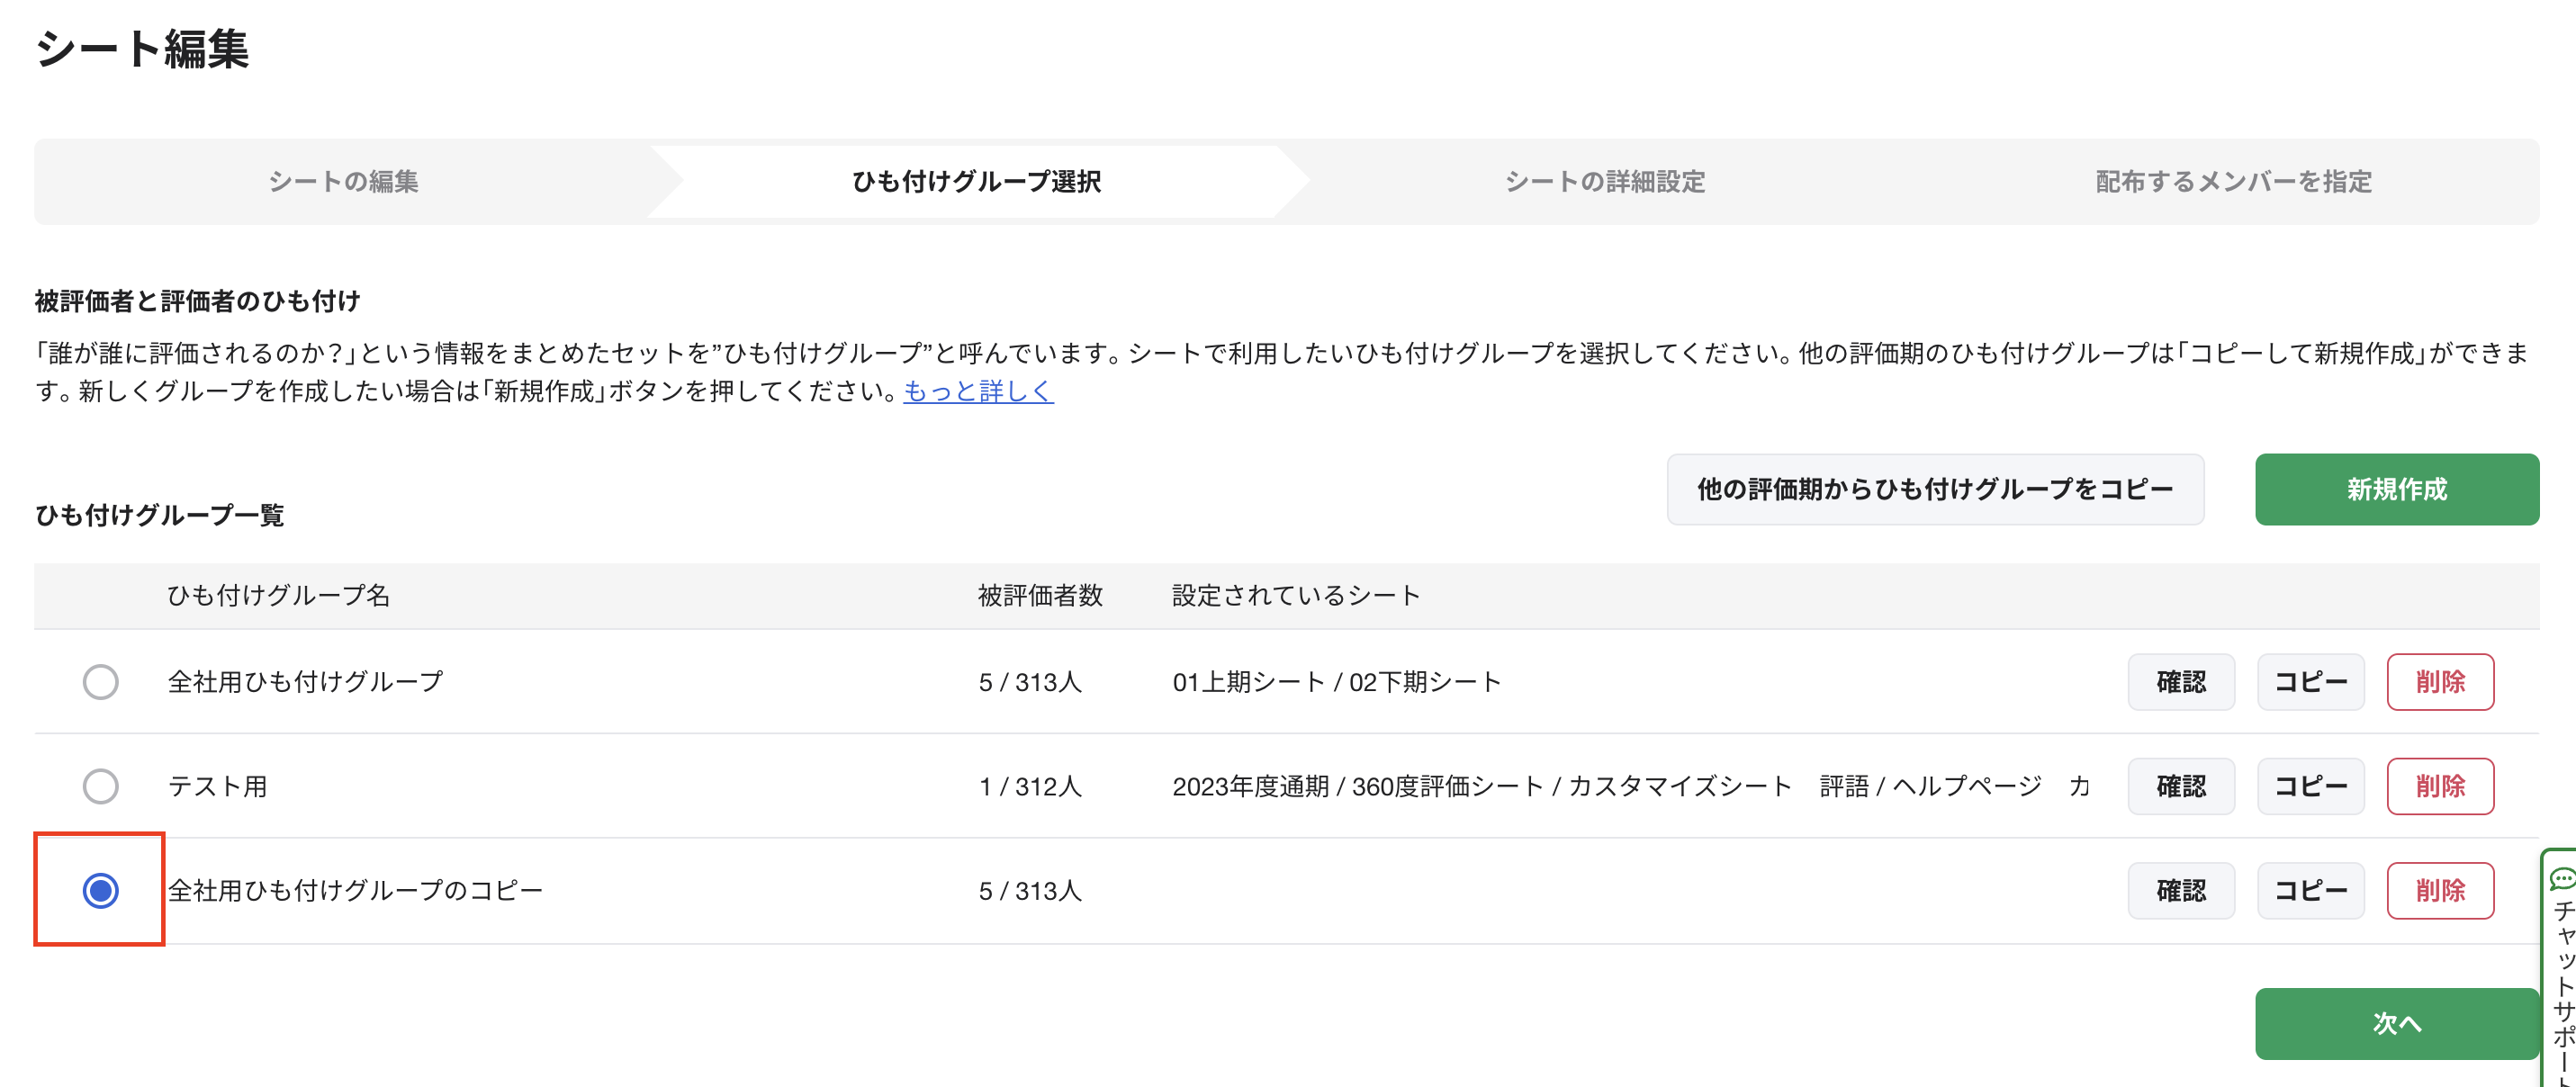Click 確認 for the テスト用 group
Image resolution: width=2576 pixels, height=1087 pixels.
2181,786
